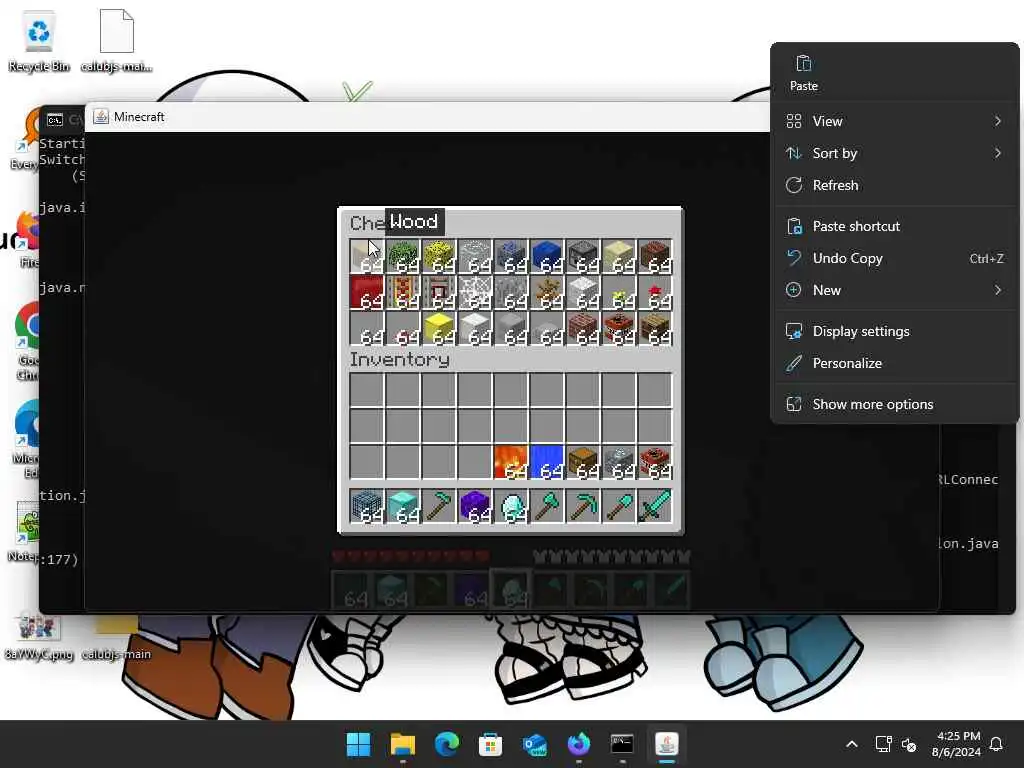Grab the yellow sponge block stack
The width and height of the screenshot is (1024, 768).
pyautogui.click(x=438, y=256)
